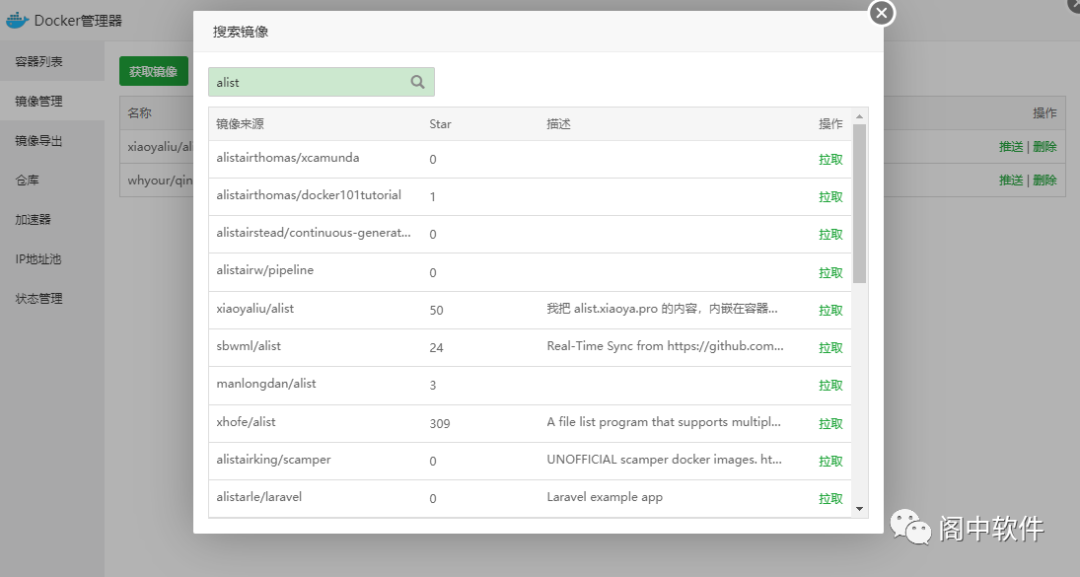Open 状态管理 in sidebar
Viewport: 1080px width, 577px height.
click(39, 299)
